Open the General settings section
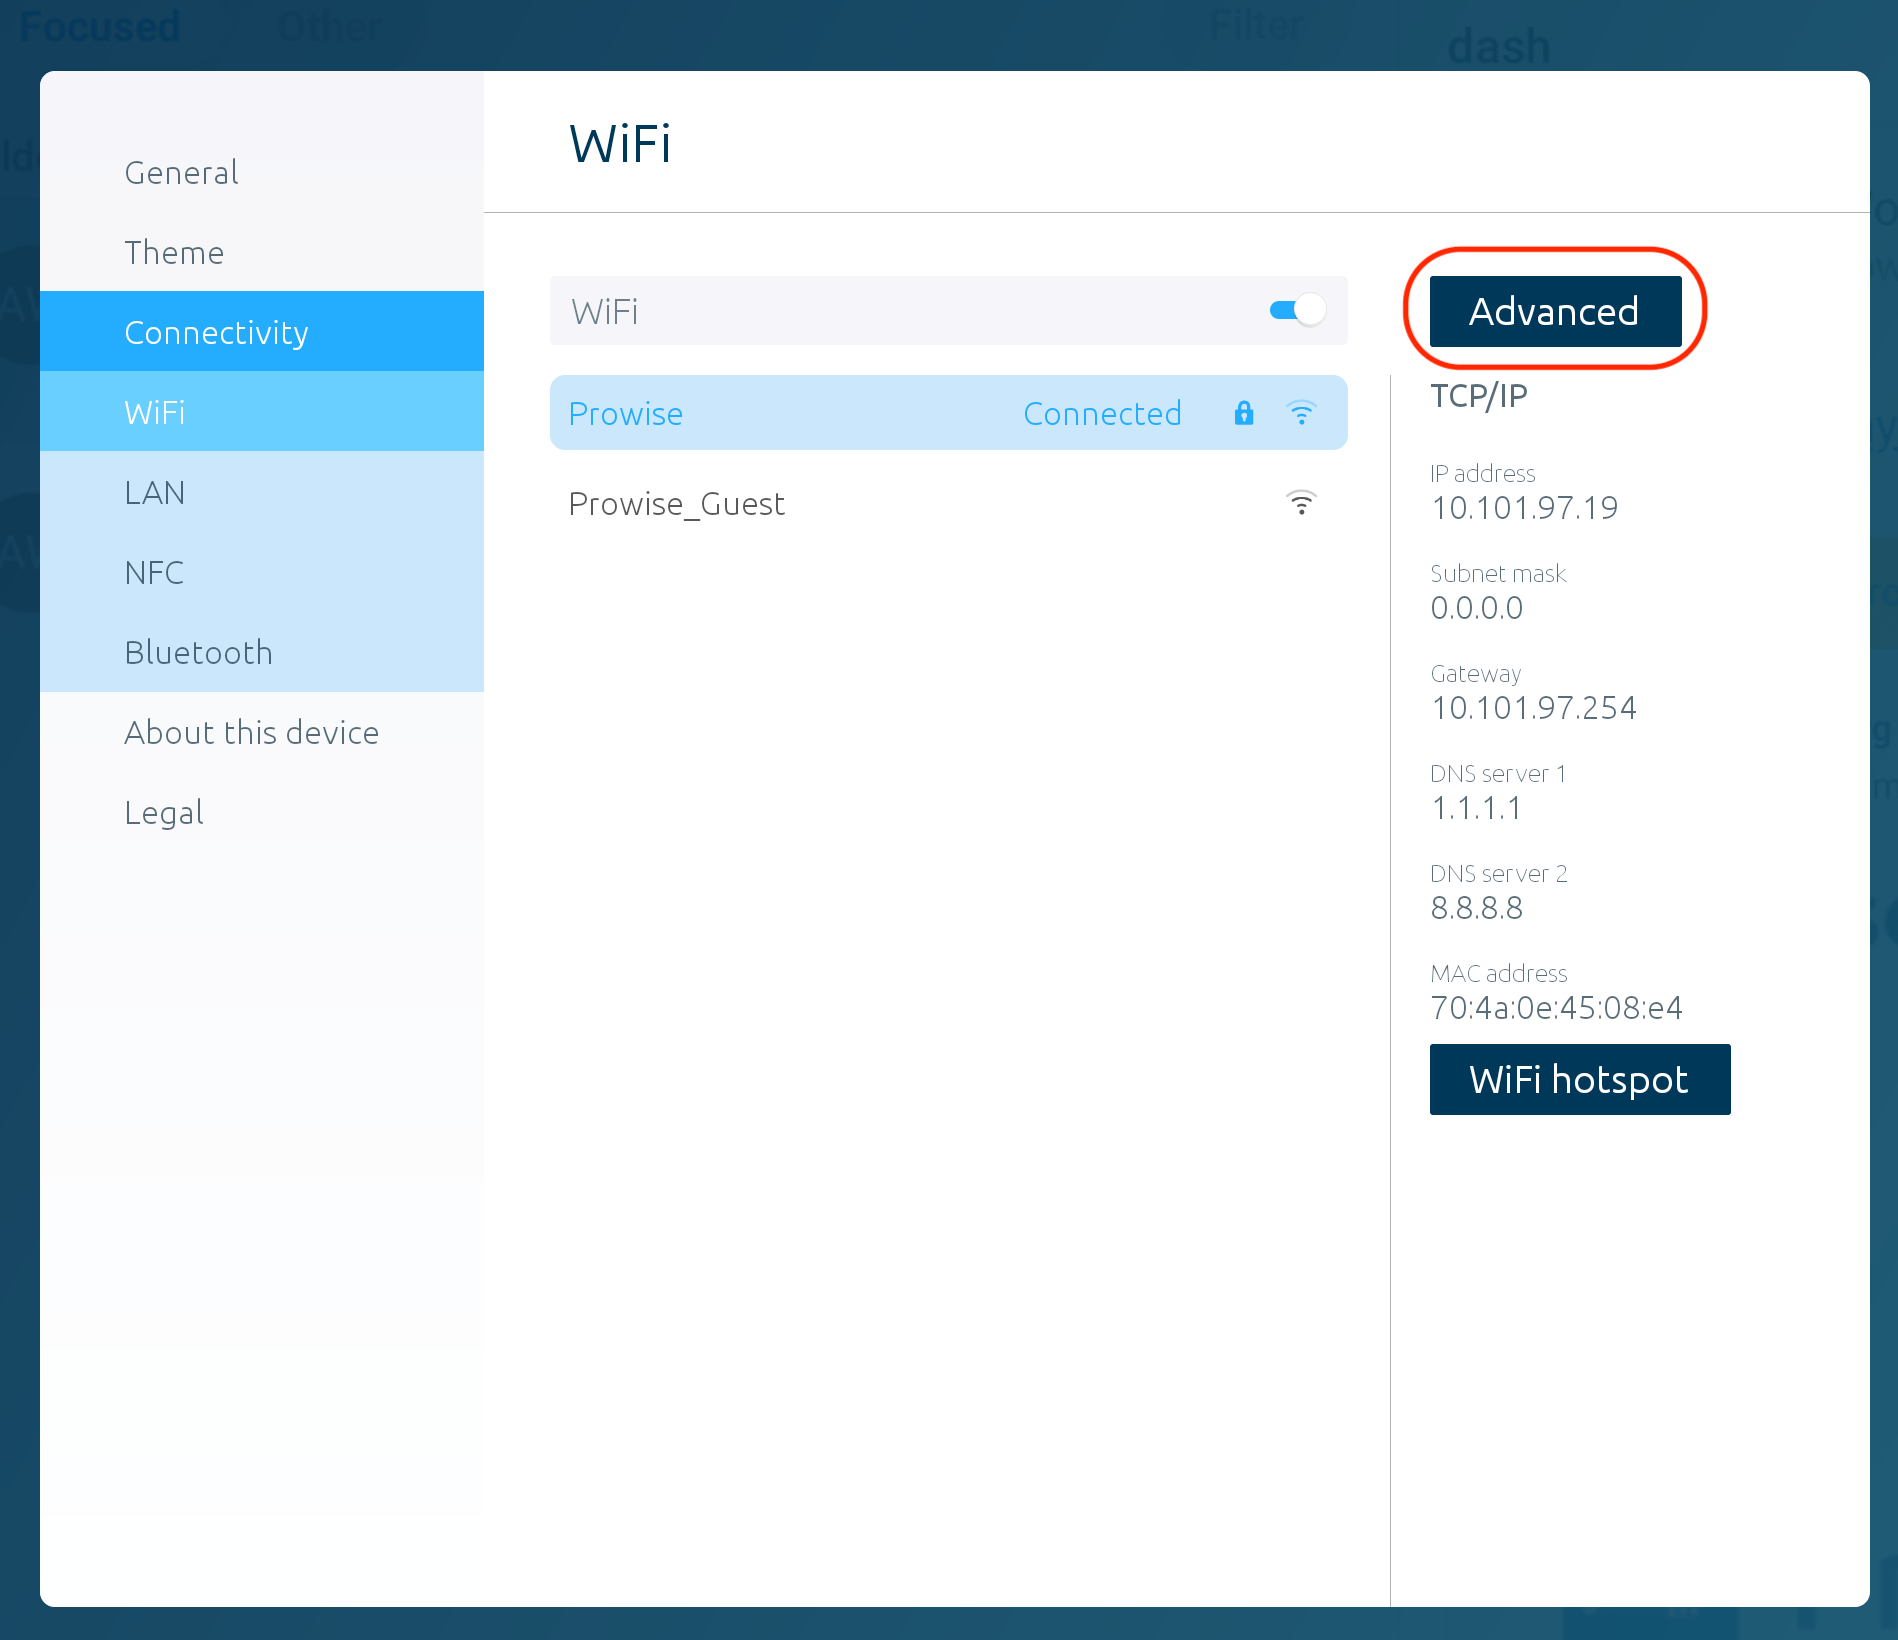The height and width of the screenshot is (1640, 1898). [181, 172]
